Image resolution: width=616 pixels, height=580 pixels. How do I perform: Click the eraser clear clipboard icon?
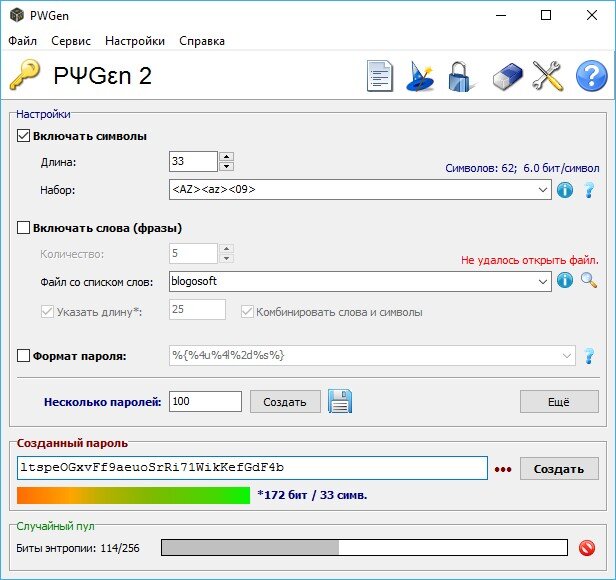click(507, 77)
